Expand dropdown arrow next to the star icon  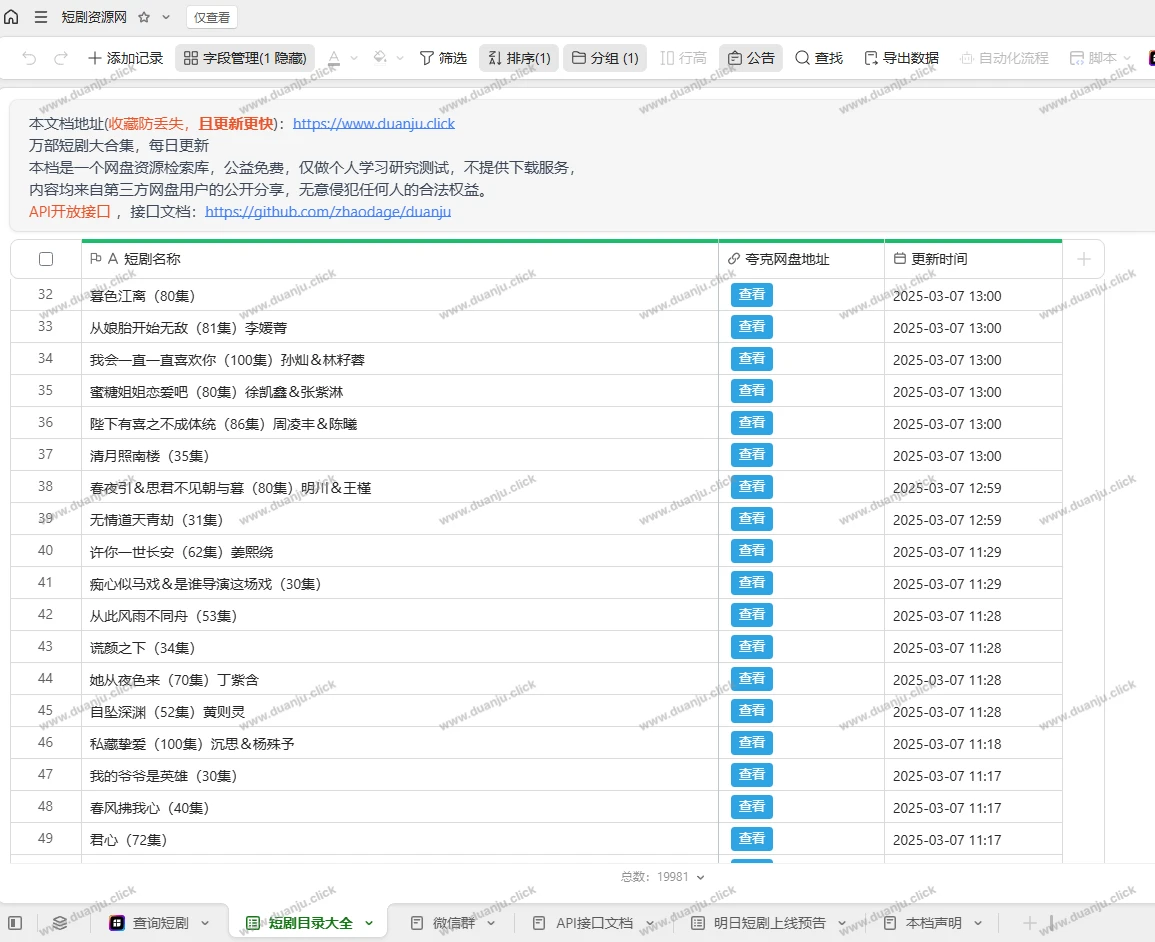click(x=166, y=17)
